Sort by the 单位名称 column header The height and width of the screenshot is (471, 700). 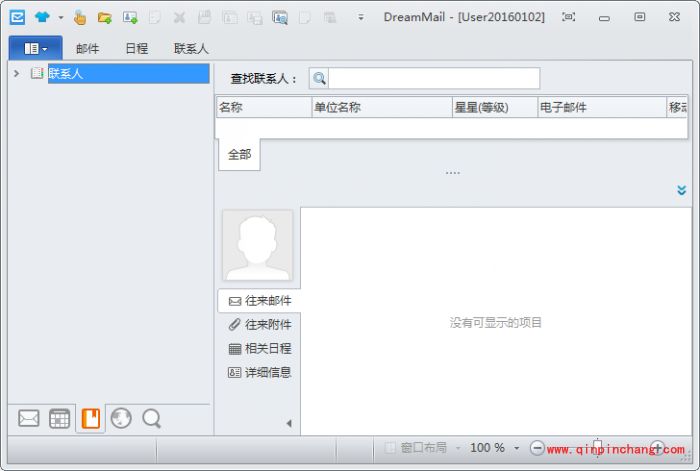(382, 107)
